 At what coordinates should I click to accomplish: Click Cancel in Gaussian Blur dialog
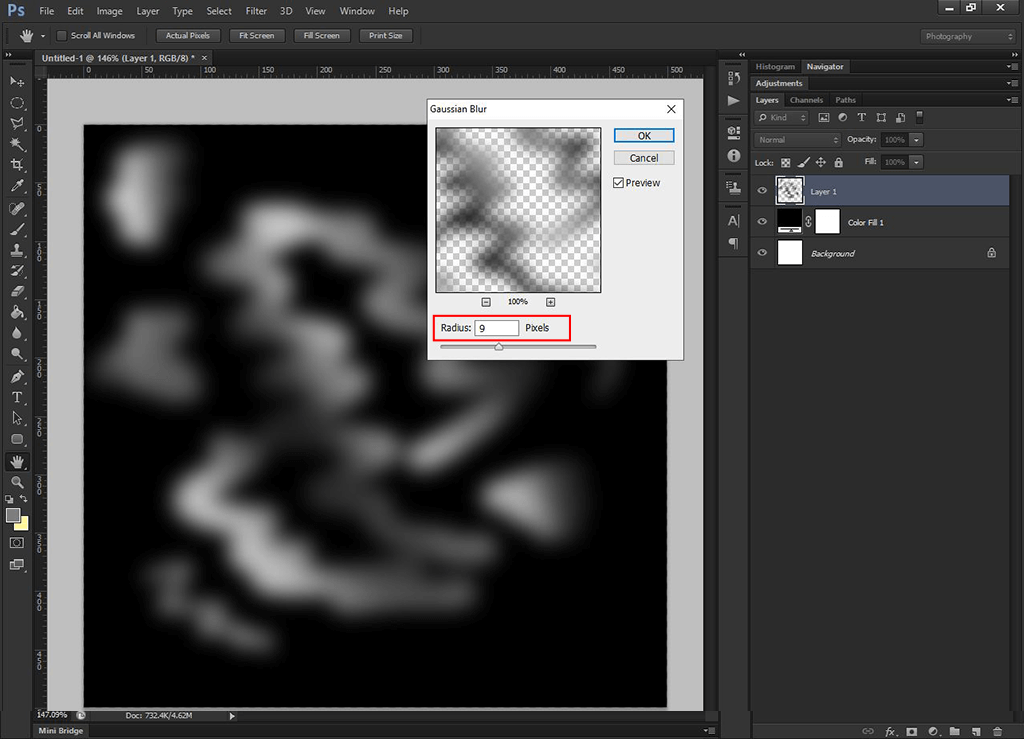pyautogui.click(x=644, y=158)
